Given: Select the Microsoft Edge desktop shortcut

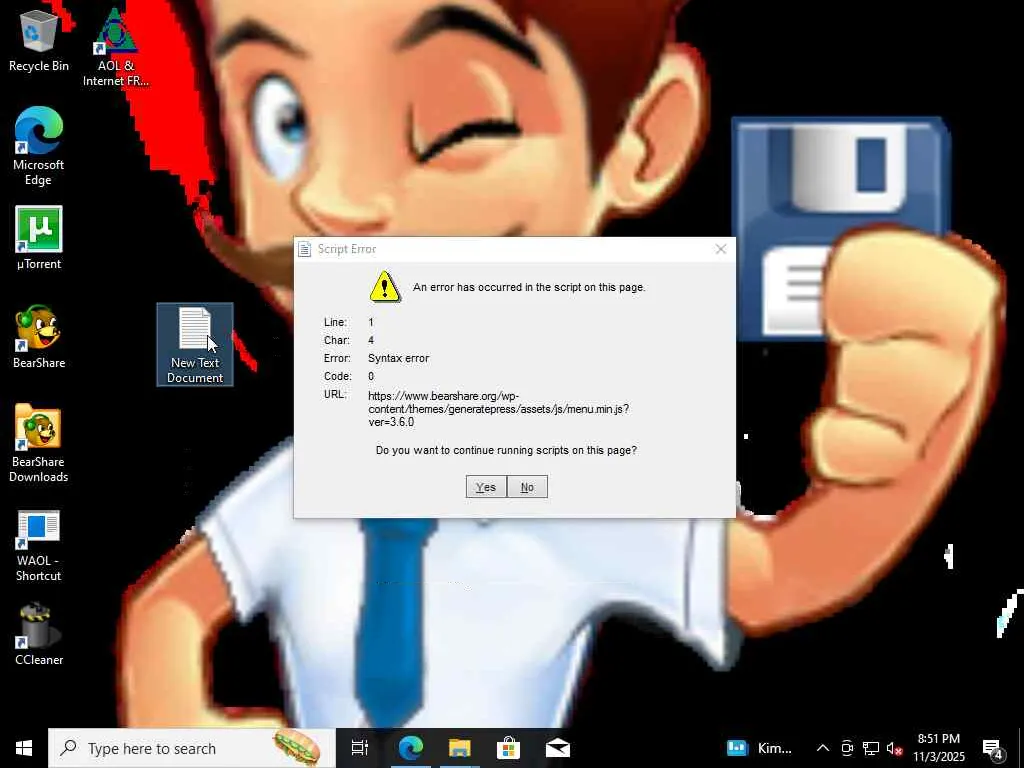Looking at the screenshot, I should click(x=39, y=146).
